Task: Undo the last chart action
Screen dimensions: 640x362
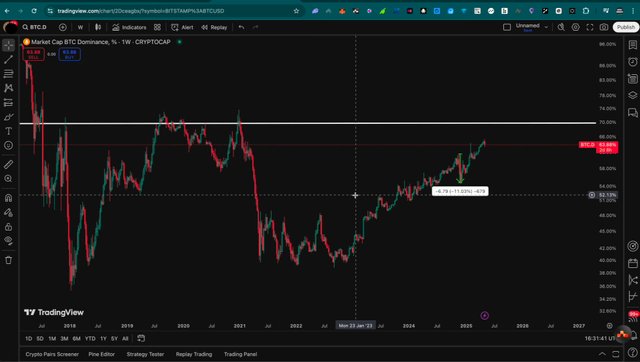Action: click(242, 27)
